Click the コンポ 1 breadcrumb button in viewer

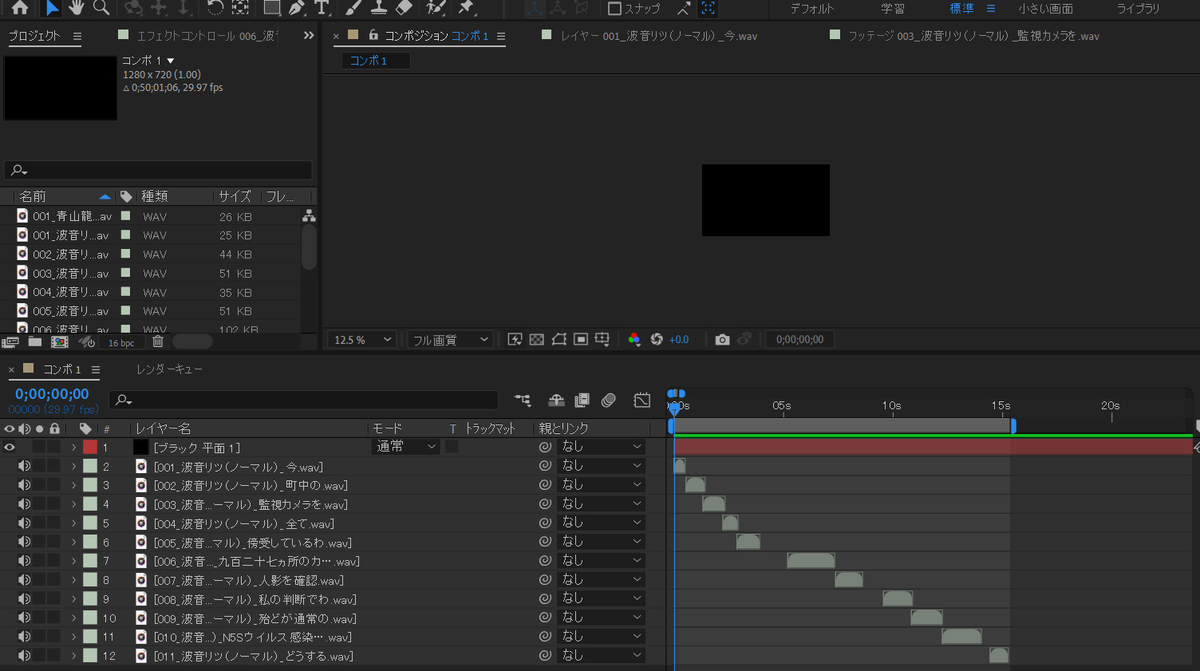[x=376, y=61]
